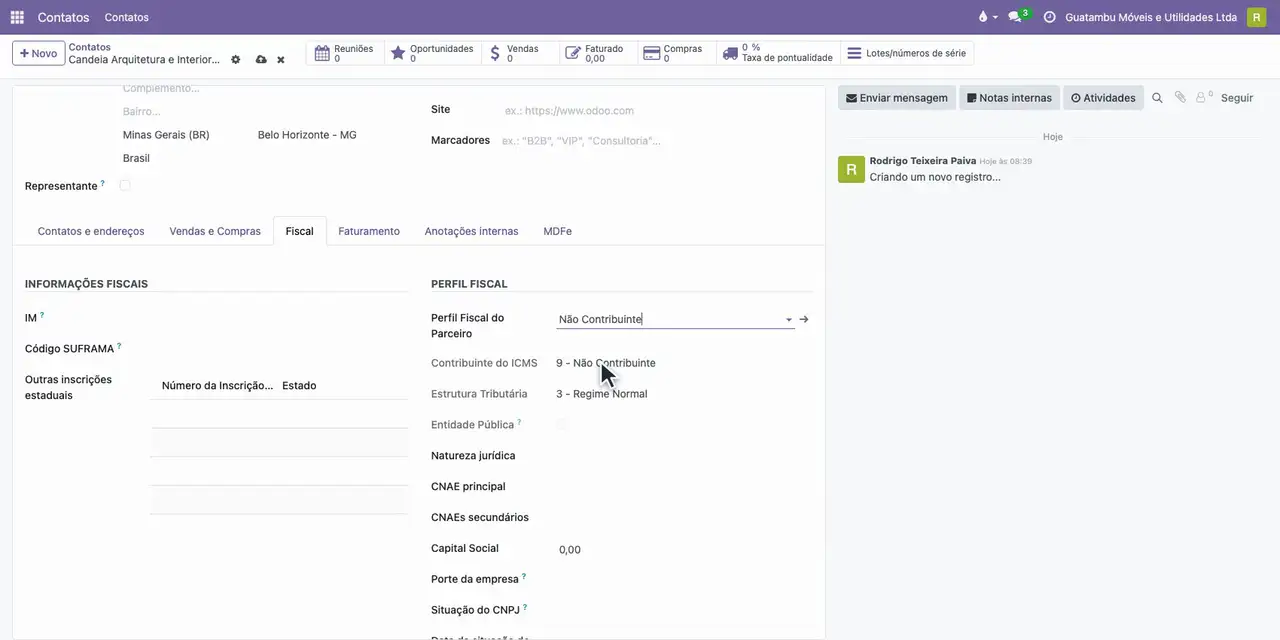The width and height of the screenshot is (1280, 640).
Task: Search chatter messages with magnifier icon
Action: click(x=1157, y=98)
